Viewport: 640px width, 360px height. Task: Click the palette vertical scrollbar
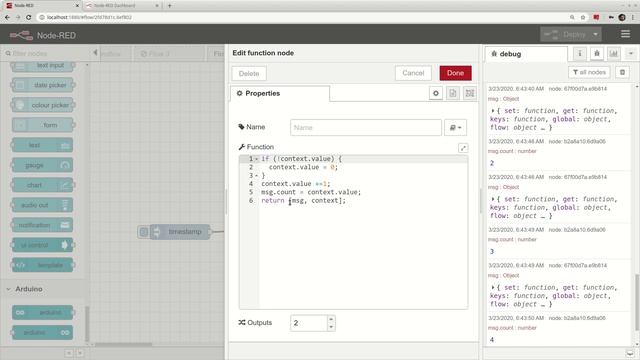87,324
